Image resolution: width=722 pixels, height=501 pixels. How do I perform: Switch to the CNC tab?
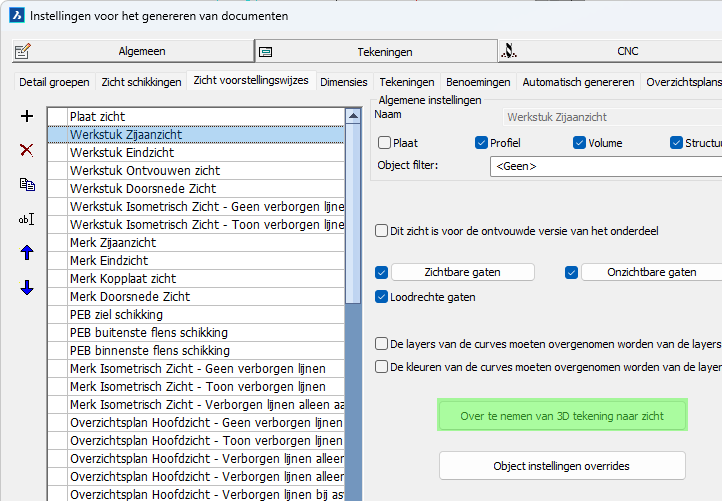(x=609, y=51)
